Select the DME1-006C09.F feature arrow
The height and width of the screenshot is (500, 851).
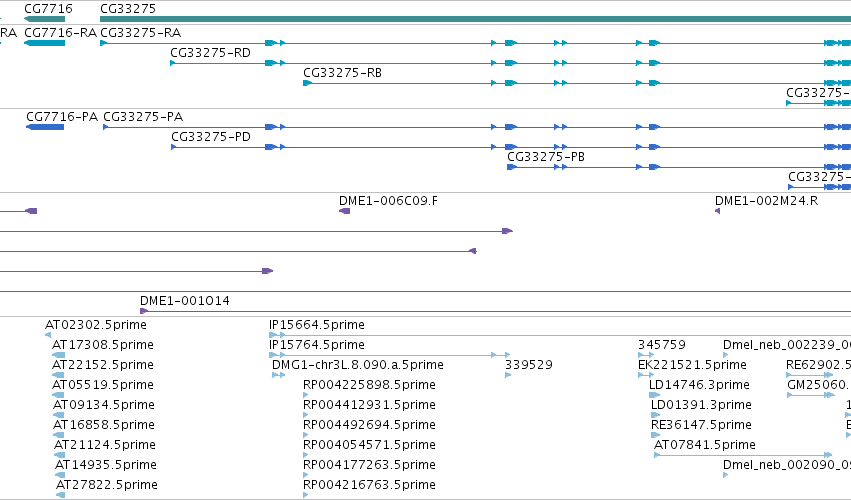tap(345, 211)
